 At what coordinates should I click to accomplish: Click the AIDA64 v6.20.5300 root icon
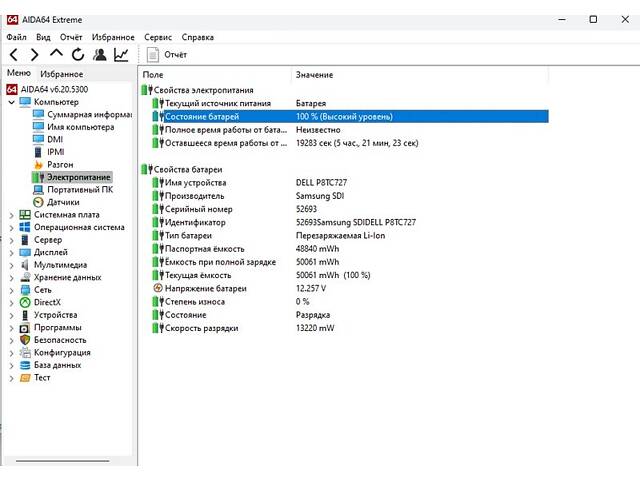12,89
